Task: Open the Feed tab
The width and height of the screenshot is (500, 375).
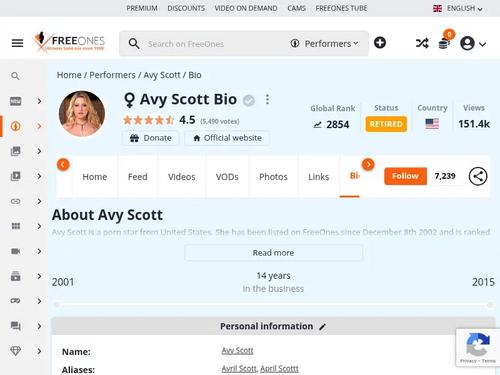Action: pyautogui.click(x=138, y=177)
